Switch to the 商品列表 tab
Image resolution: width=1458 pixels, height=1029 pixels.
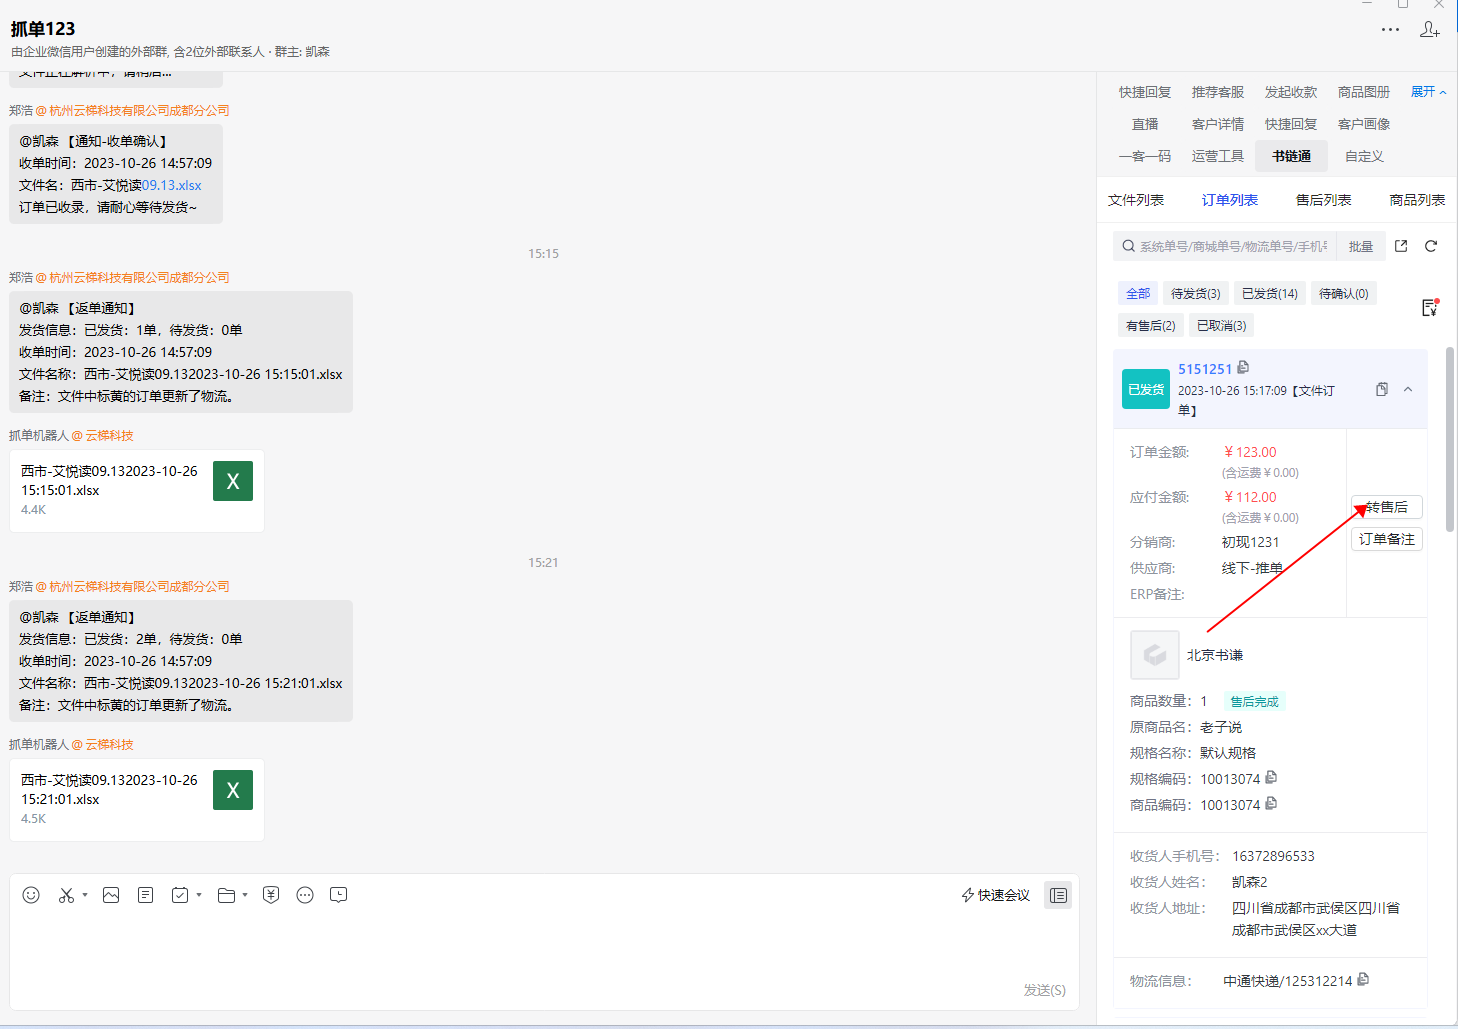[x=1417, y=200]
